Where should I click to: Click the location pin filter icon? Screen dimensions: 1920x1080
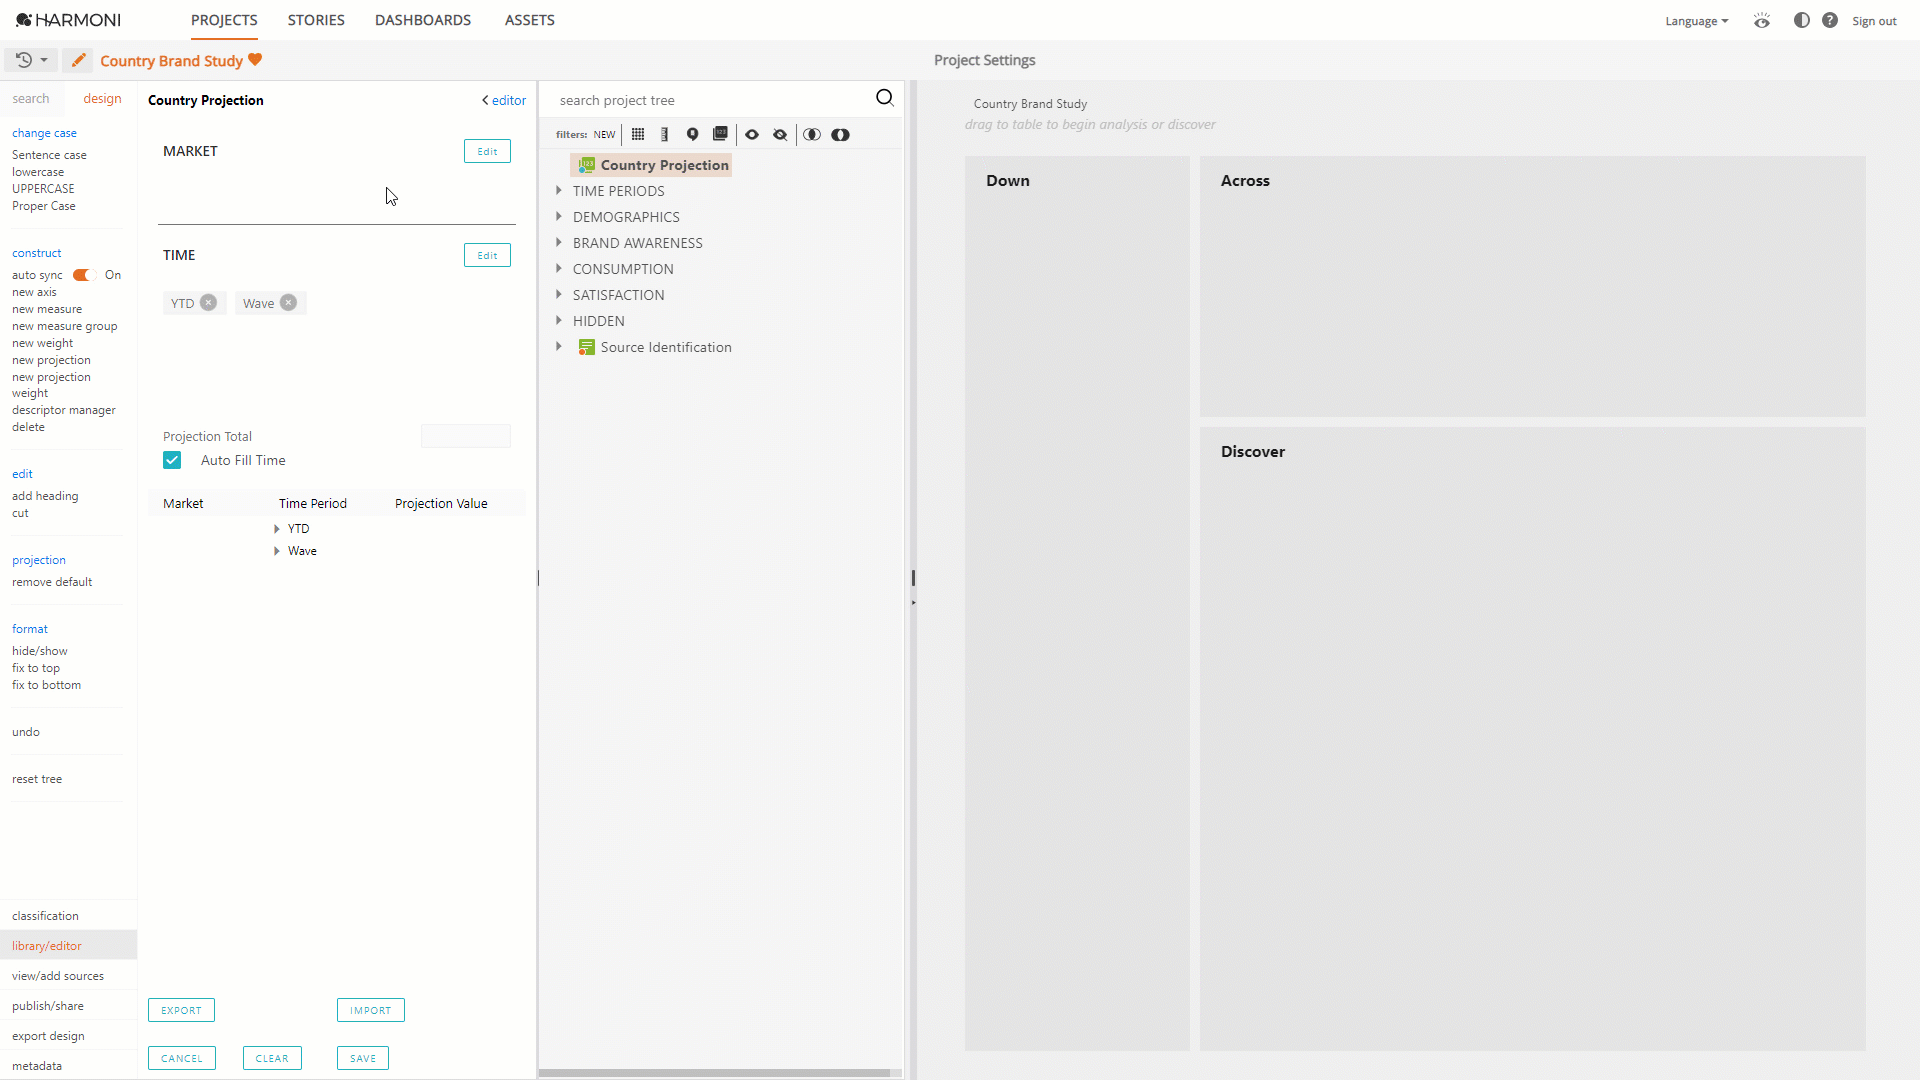(692, 134)
